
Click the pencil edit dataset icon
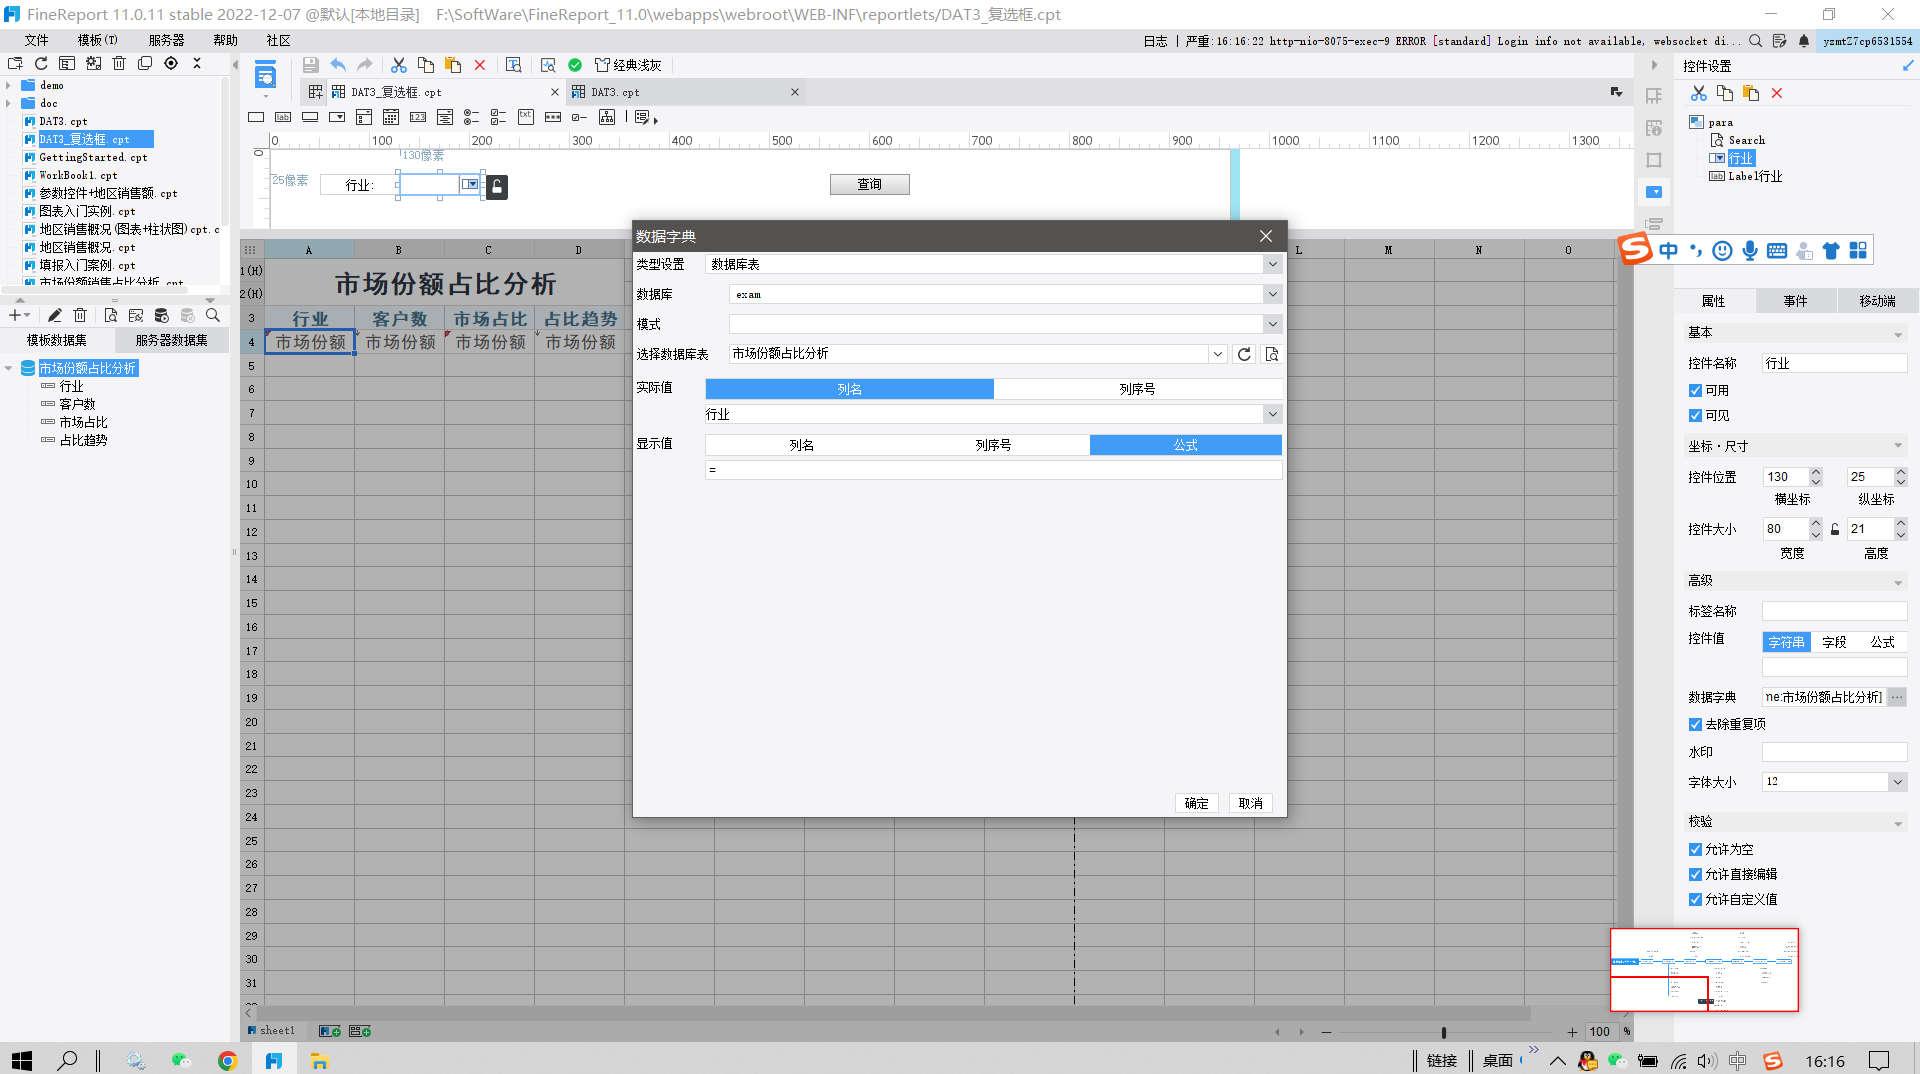coord(55,315)
